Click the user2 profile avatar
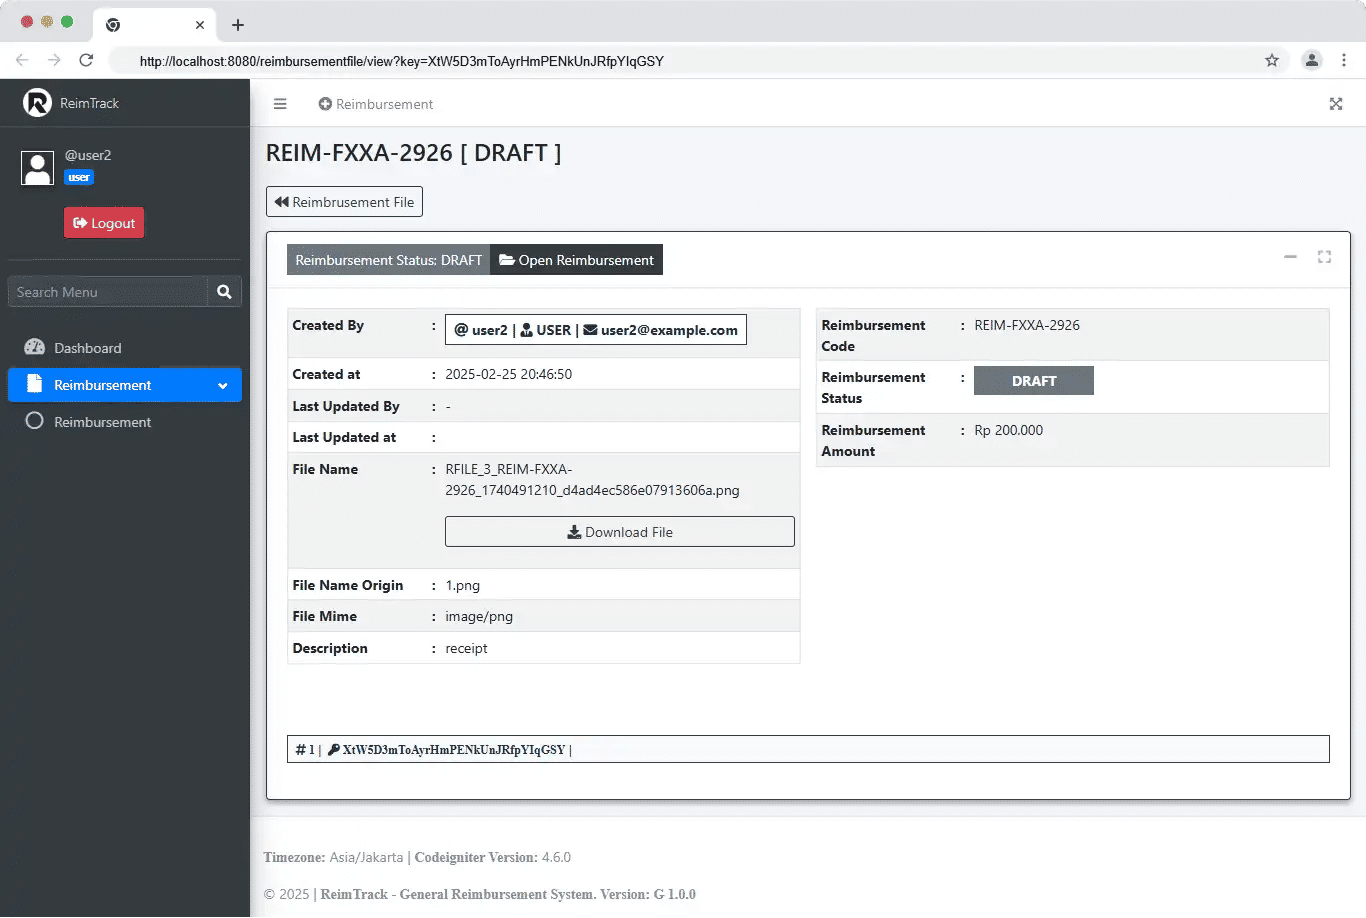This screenshot has height=918, width=1366. click(x=38, y=168)
